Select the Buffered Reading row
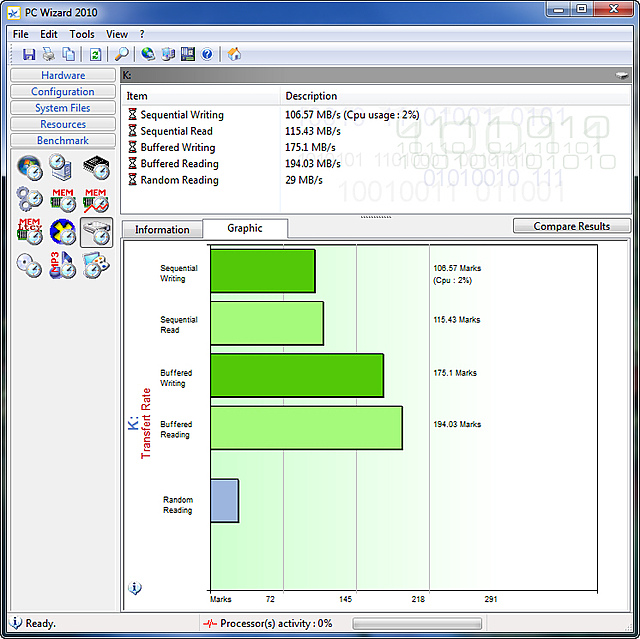Image resolution: width=640 pixels, height=639 pixels. click(376, 164)
